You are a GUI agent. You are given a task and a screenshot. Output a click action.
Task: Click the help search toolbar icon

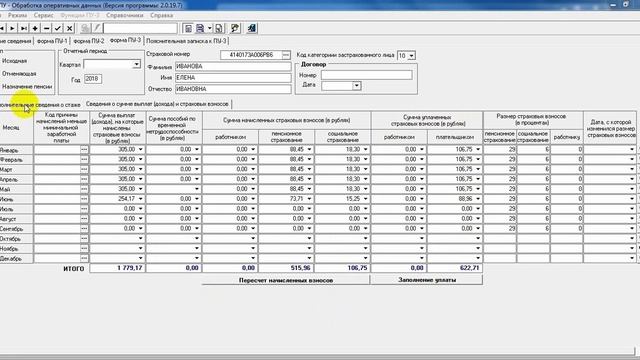pyautogui.click(x=235, y=28)
